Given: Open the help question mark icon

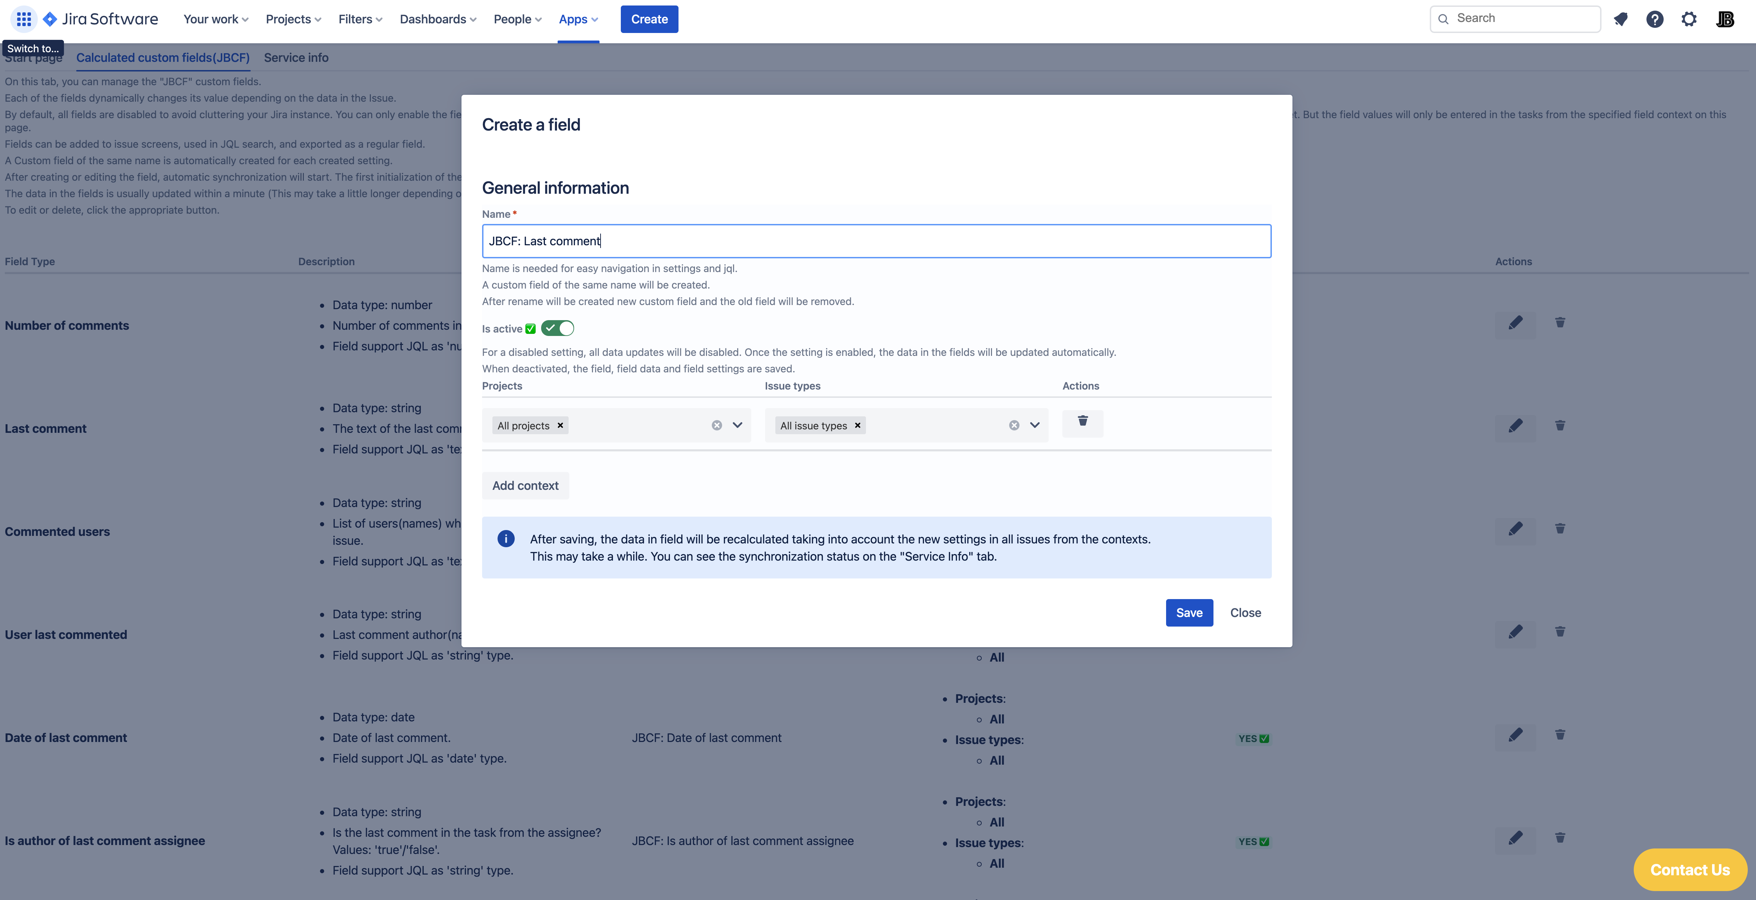Looking at the screenshot, I should [x=1654, y=19].
